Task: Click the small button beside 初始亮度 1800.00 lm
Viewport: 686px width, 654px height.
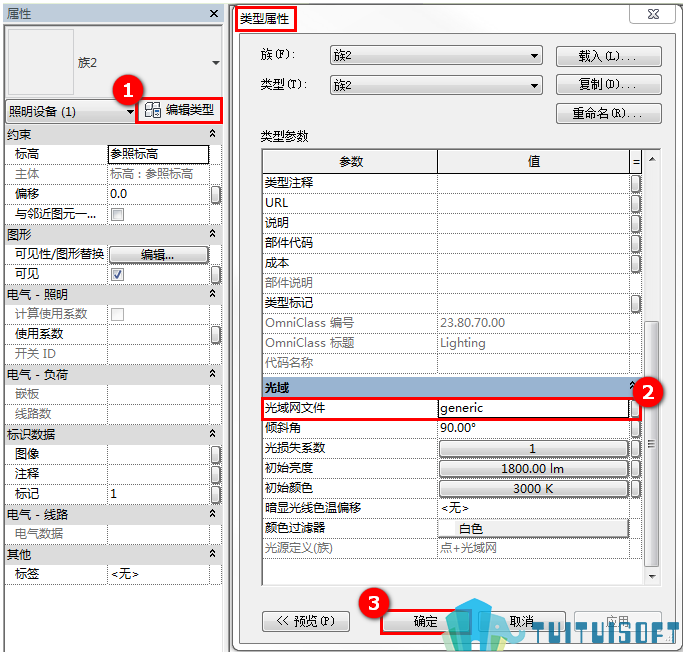Action: point(636,469)
